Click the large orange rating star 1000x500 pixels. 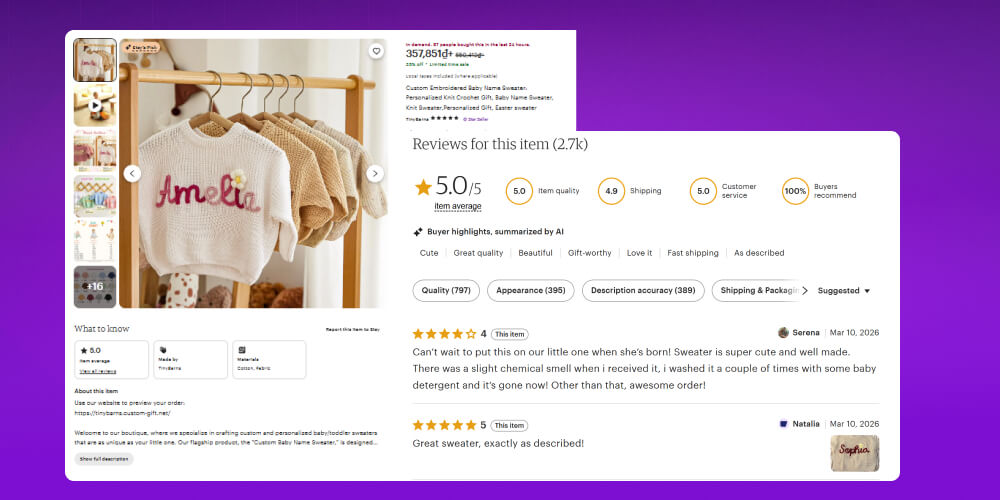point(423,187)
